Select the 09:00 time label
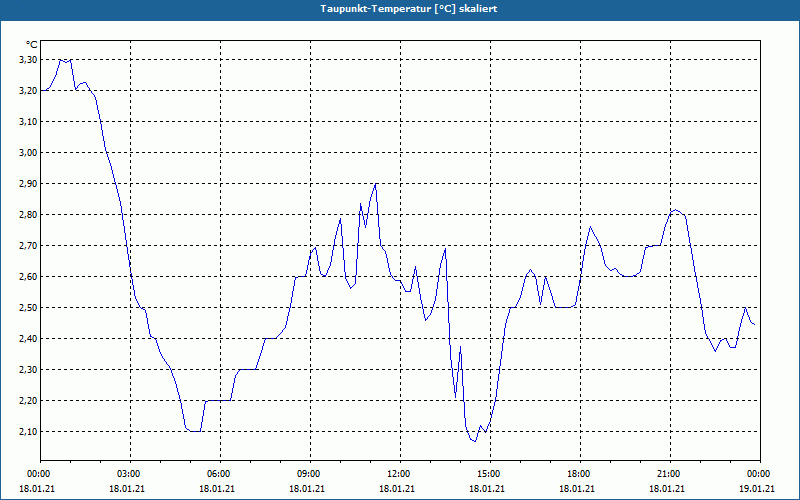Viewport: 800px width, 500px height. pos(310,474)
